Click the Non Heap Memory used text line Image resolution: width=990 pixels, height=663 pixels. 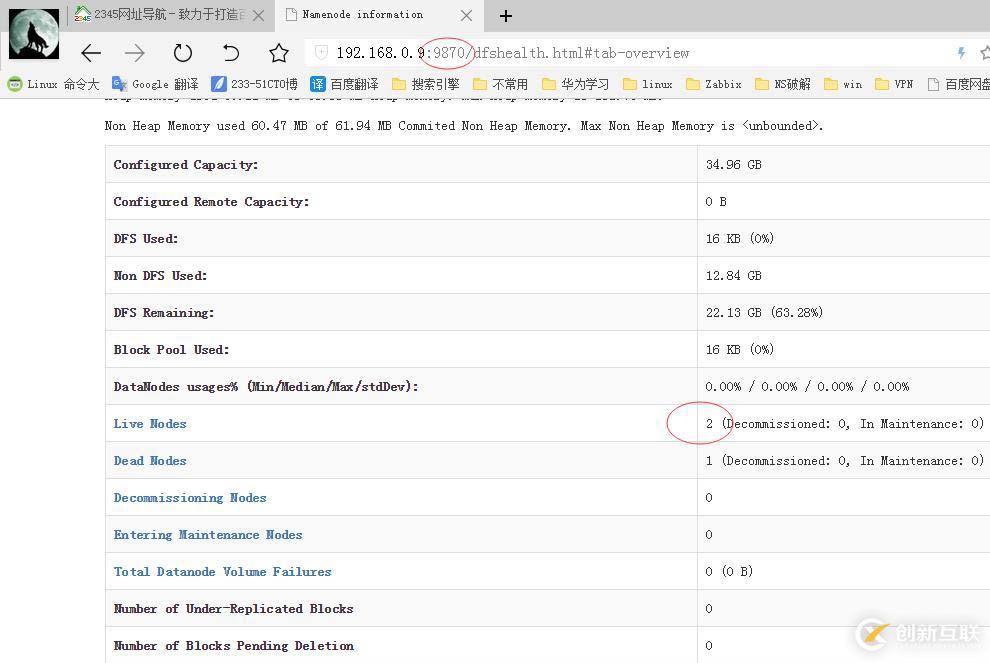tap(464, 126)
